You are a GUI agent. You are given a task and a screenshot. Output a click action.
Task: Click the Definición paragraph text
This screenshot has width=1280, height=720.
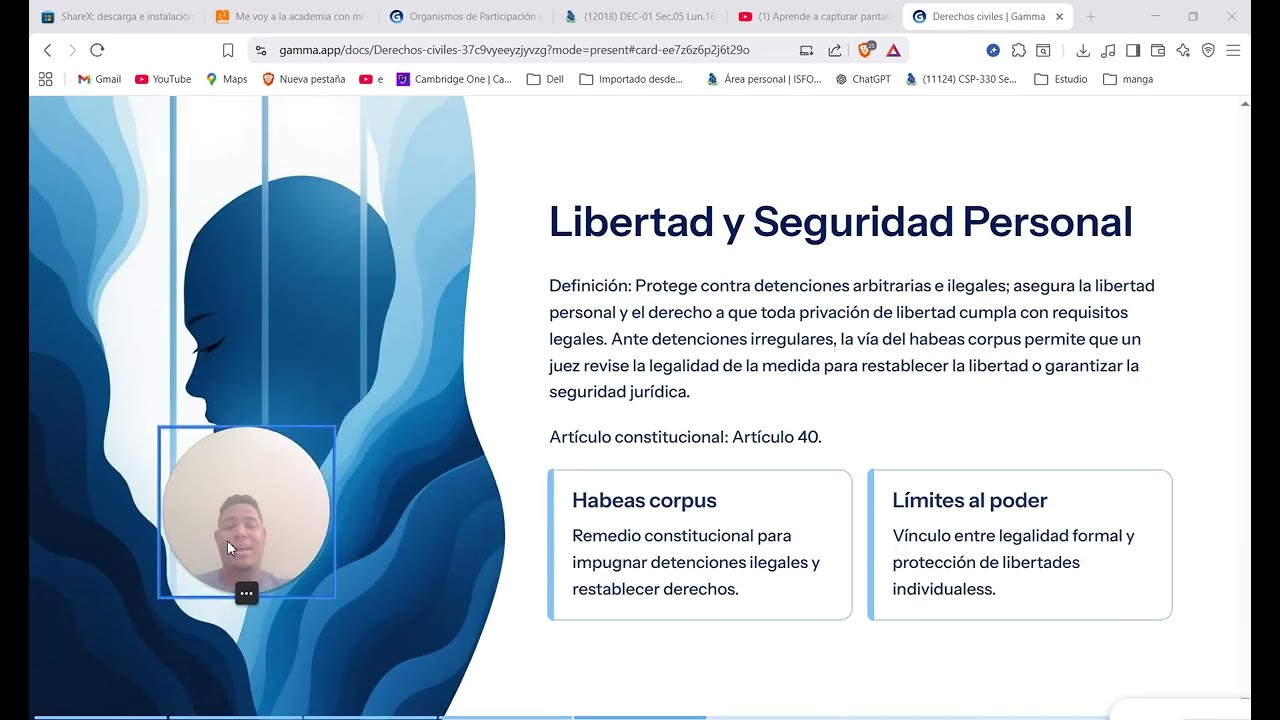(x=852, y=339)
